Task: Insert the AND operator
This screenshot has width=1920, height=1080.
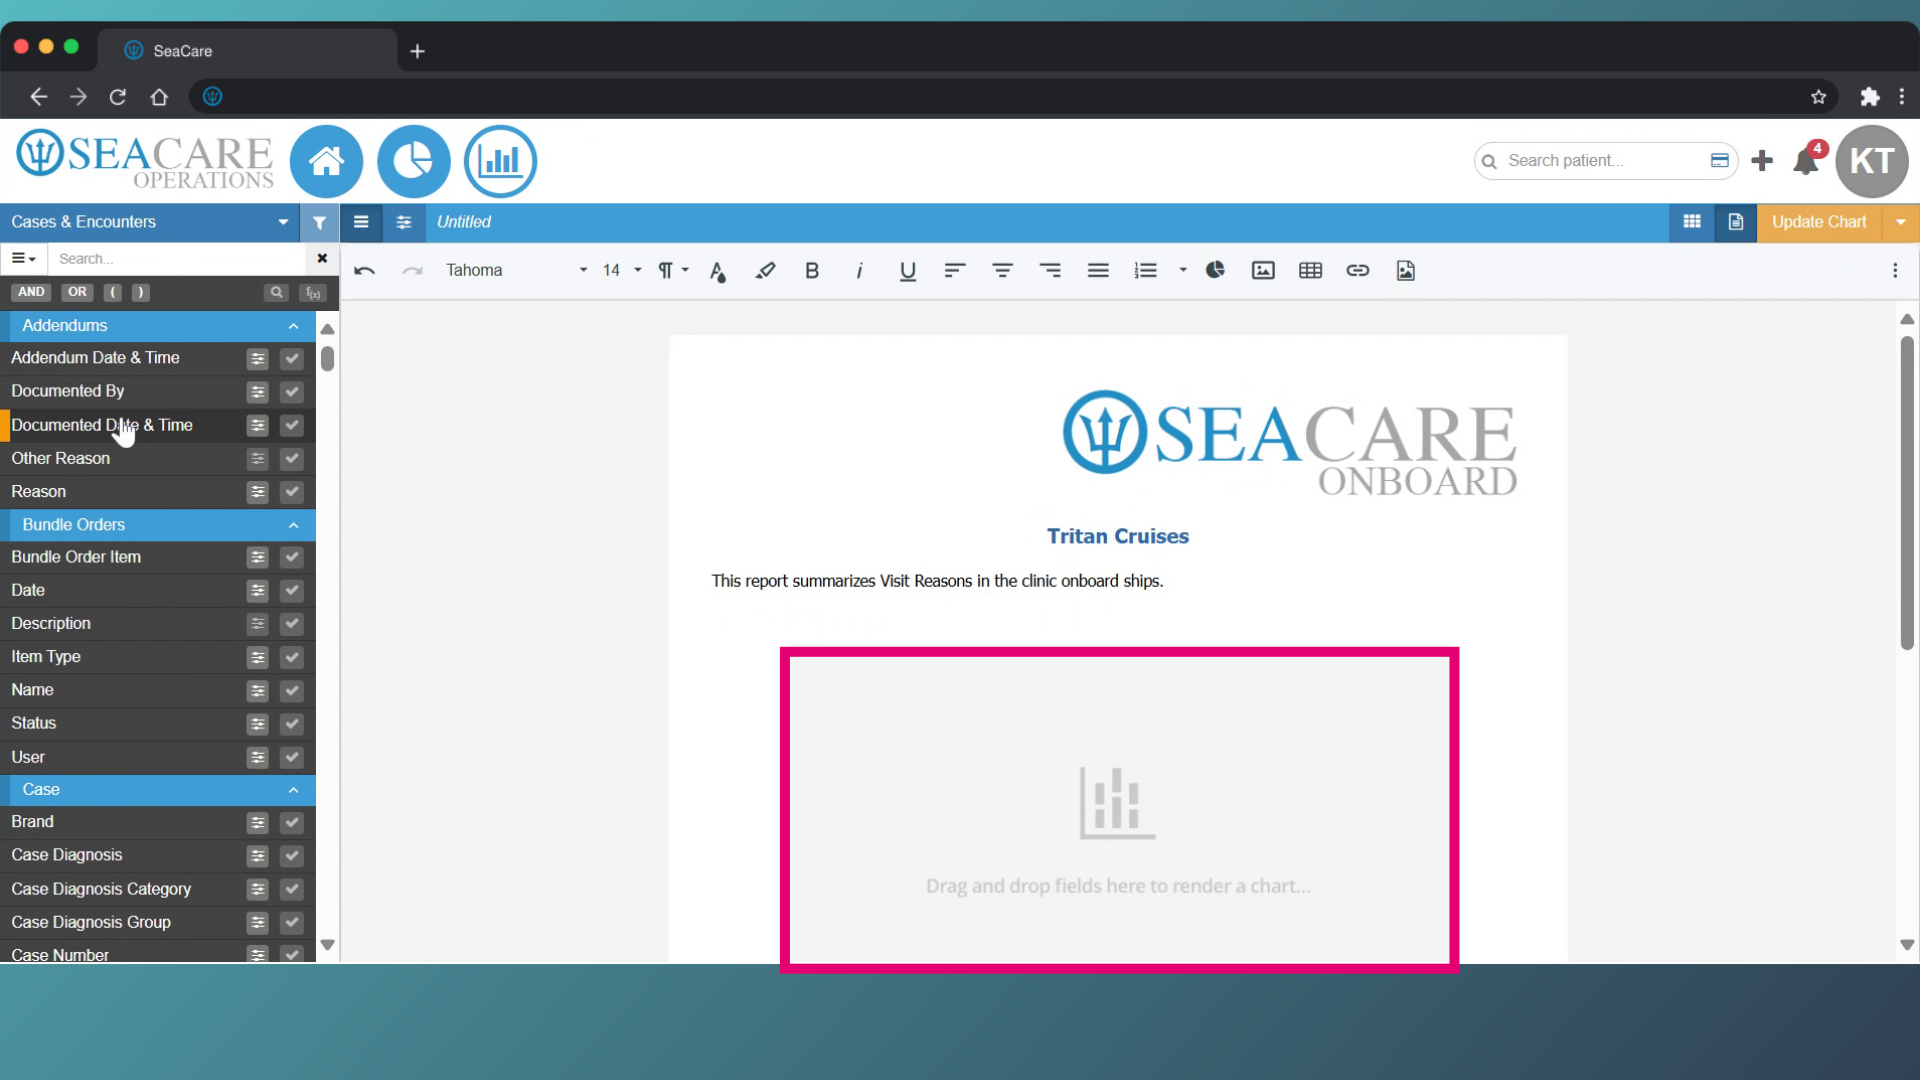Action: pos(31,292)
